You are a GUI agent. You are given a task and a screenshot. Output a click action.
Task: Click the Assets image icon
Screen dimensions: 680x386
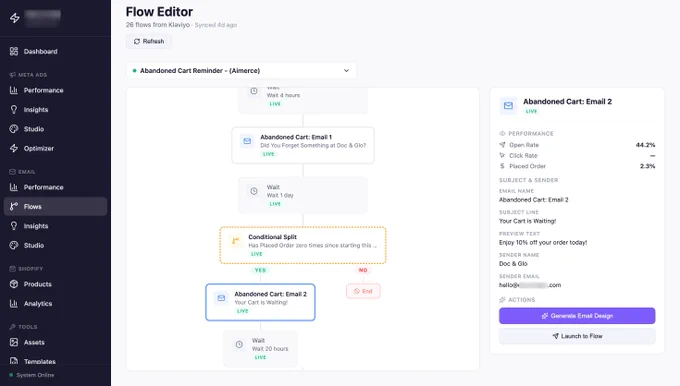pos(14,342)
